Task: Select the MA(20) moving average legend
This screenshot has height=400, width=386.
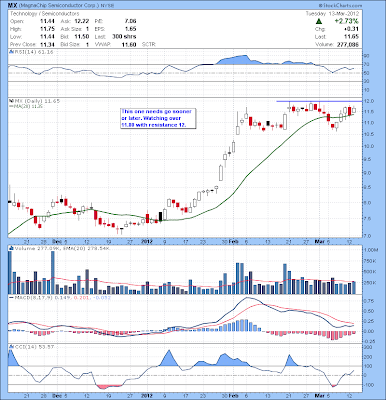Action: (26, 106)
